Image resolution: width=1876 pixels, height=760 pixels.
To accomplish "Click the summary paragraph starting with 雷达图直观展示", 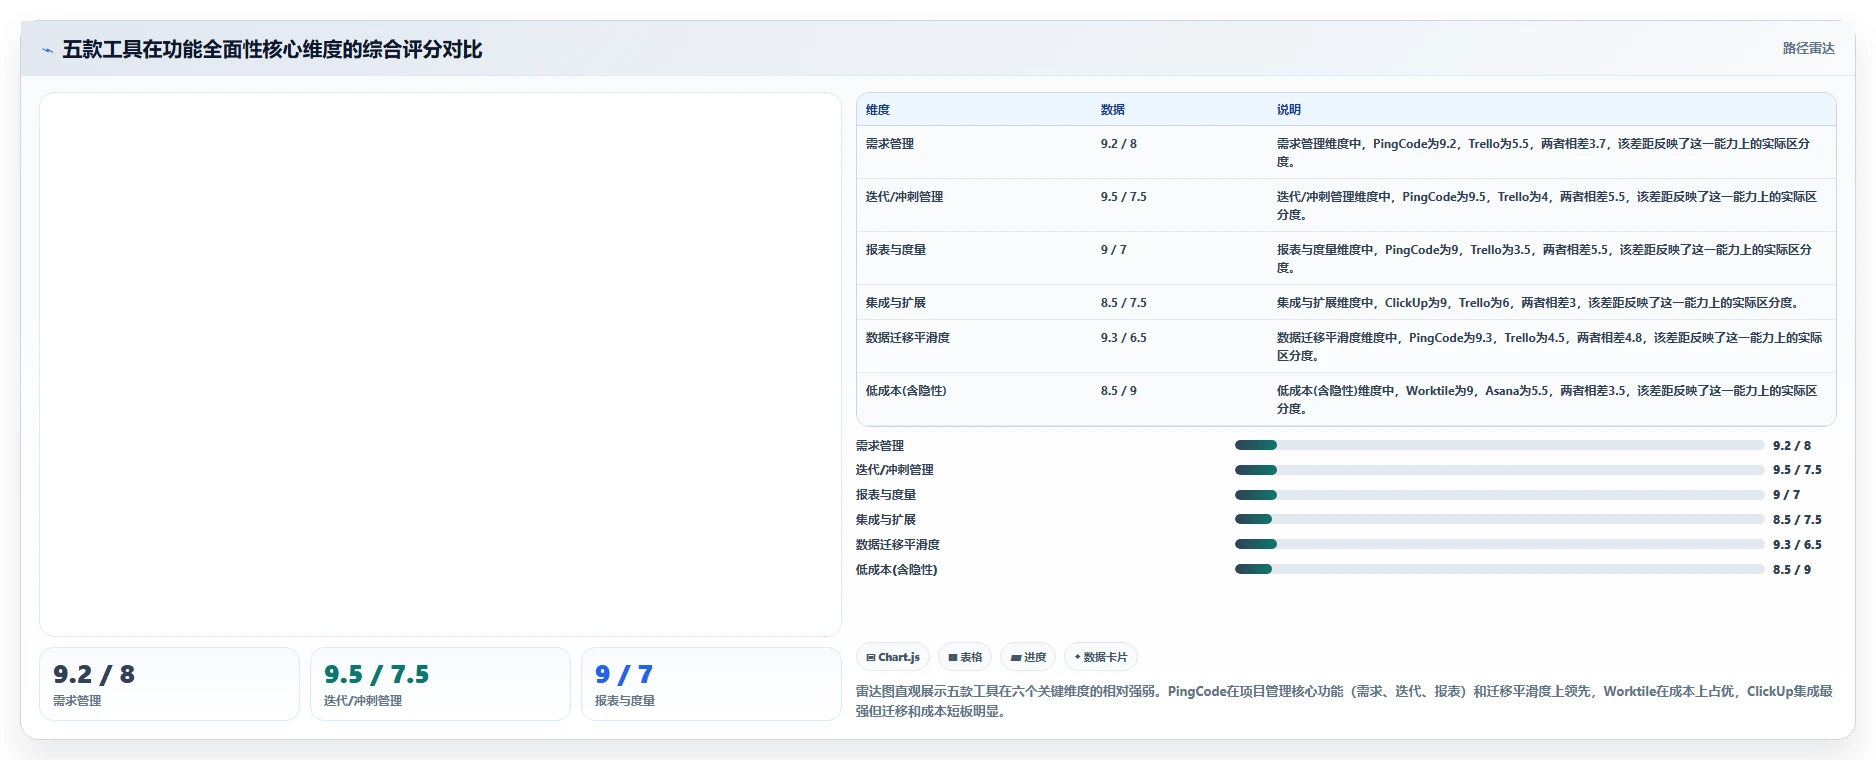I will 1344,701.
